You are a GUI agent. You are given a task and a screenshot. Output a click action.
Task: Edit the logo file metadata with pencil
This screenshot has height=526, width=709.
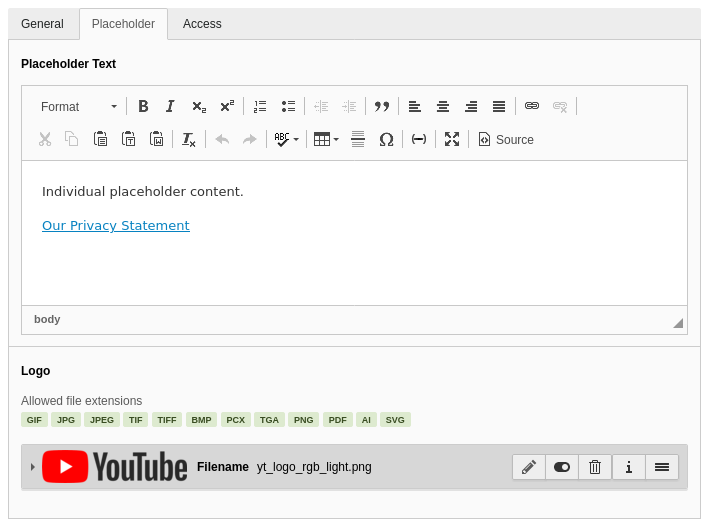point(529,467)
